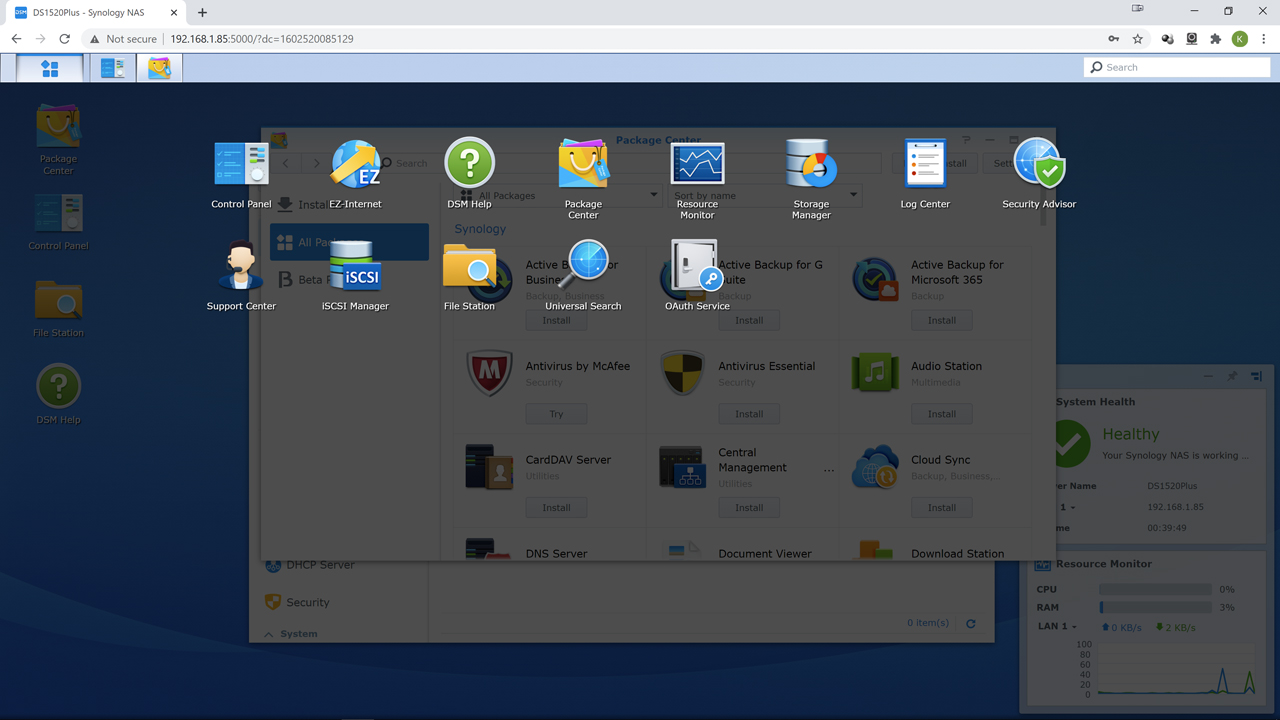1280x720 pixels.
Task: Open a new browser tab
Action: (x=202, y=12)
